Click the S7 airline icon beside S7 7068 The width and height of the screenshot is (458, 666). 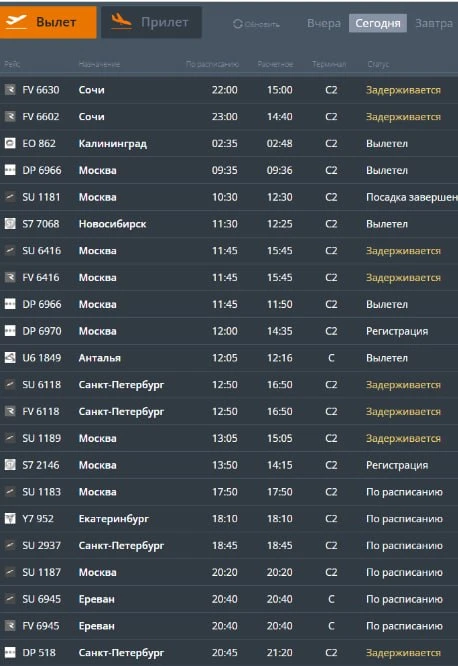[x=10, y=223]
